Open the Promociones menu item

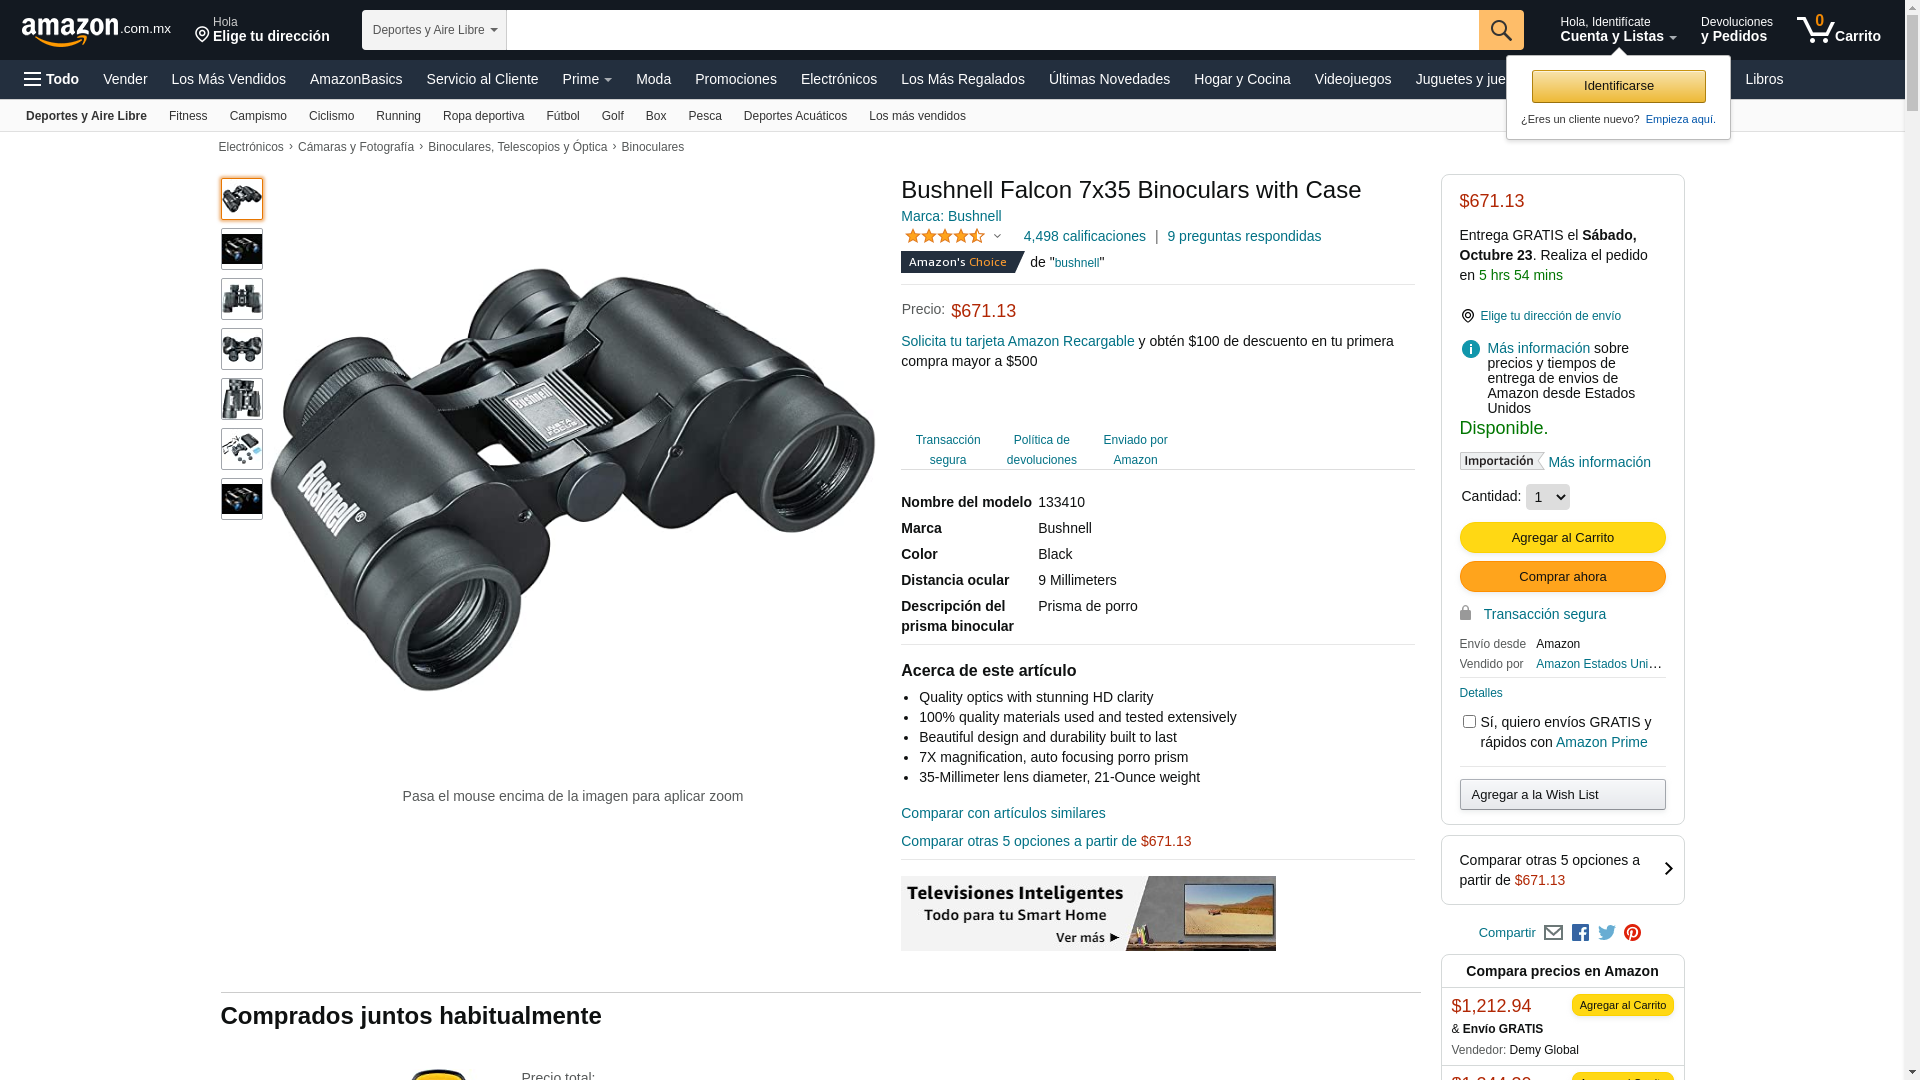coord(736,79)
